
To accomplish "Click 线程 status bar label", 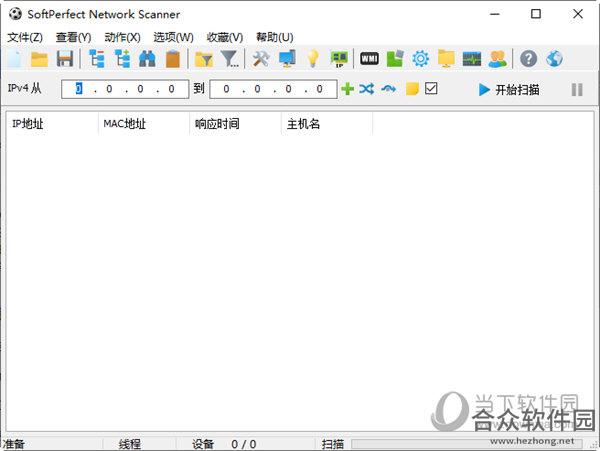I will click(130, 444).
